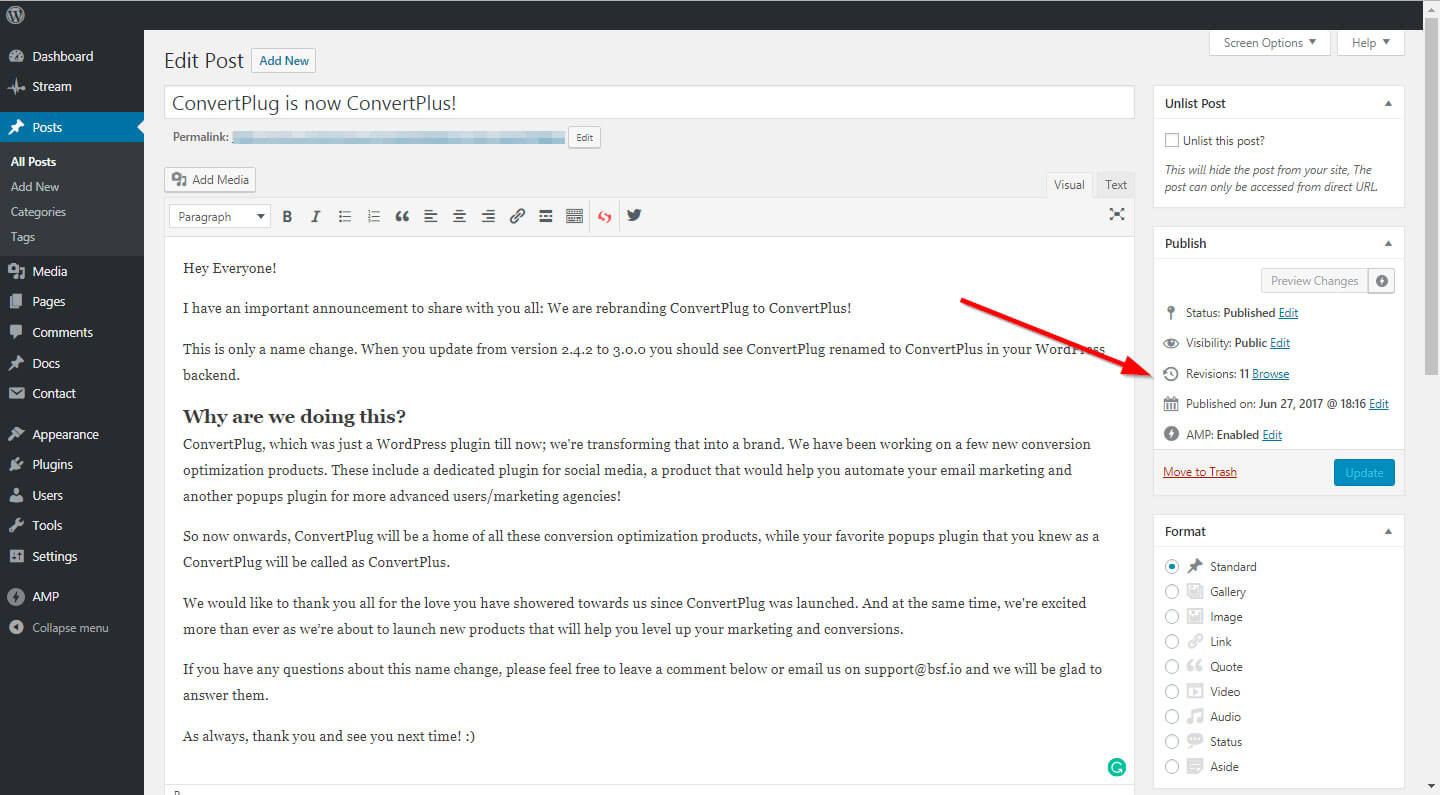This screenshot has height=795, width=1440.
Task: Switch to the Text editor tab
Action: (x=1115, y=184)
